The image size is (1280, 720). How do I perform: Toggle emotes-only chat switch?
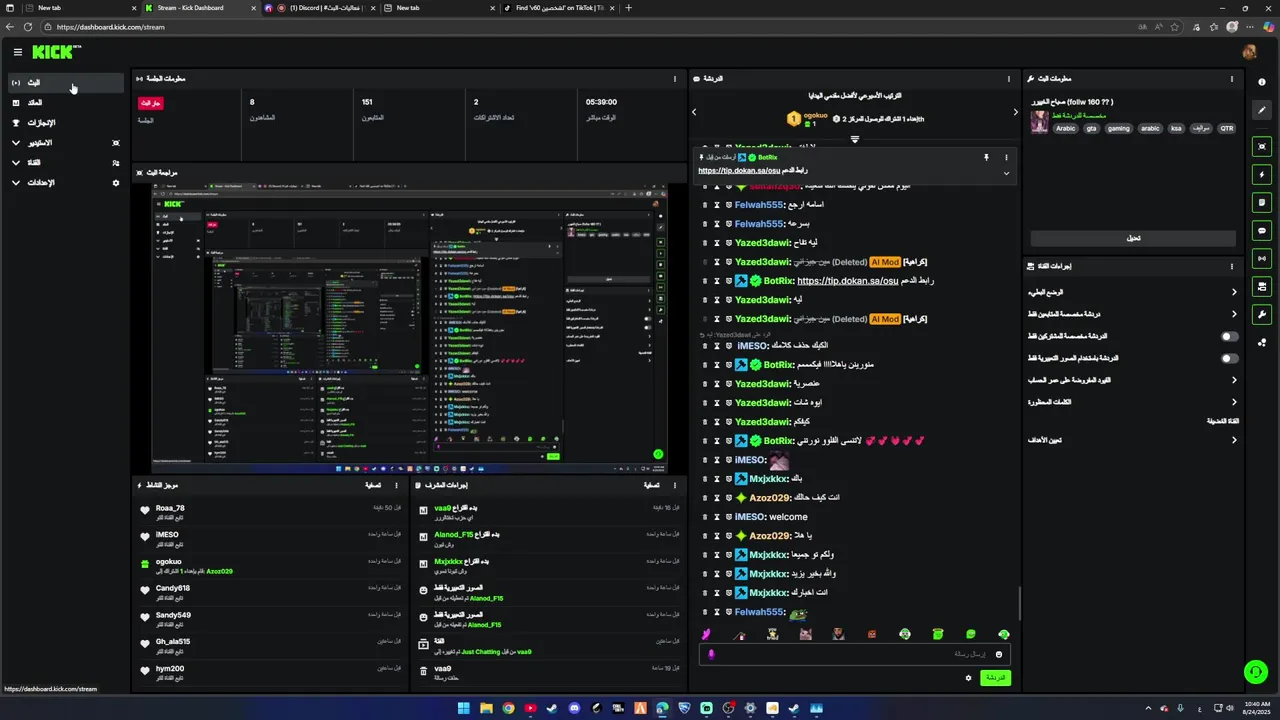(1230, 358)
